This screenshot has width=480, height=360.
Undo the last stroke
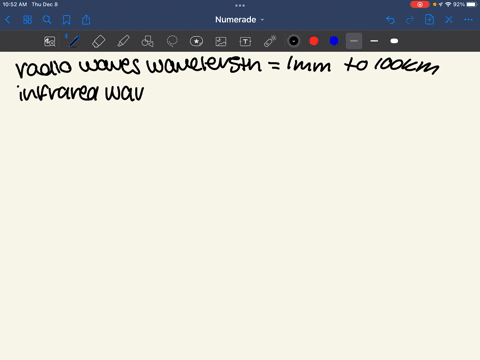[x=390, y=20]
